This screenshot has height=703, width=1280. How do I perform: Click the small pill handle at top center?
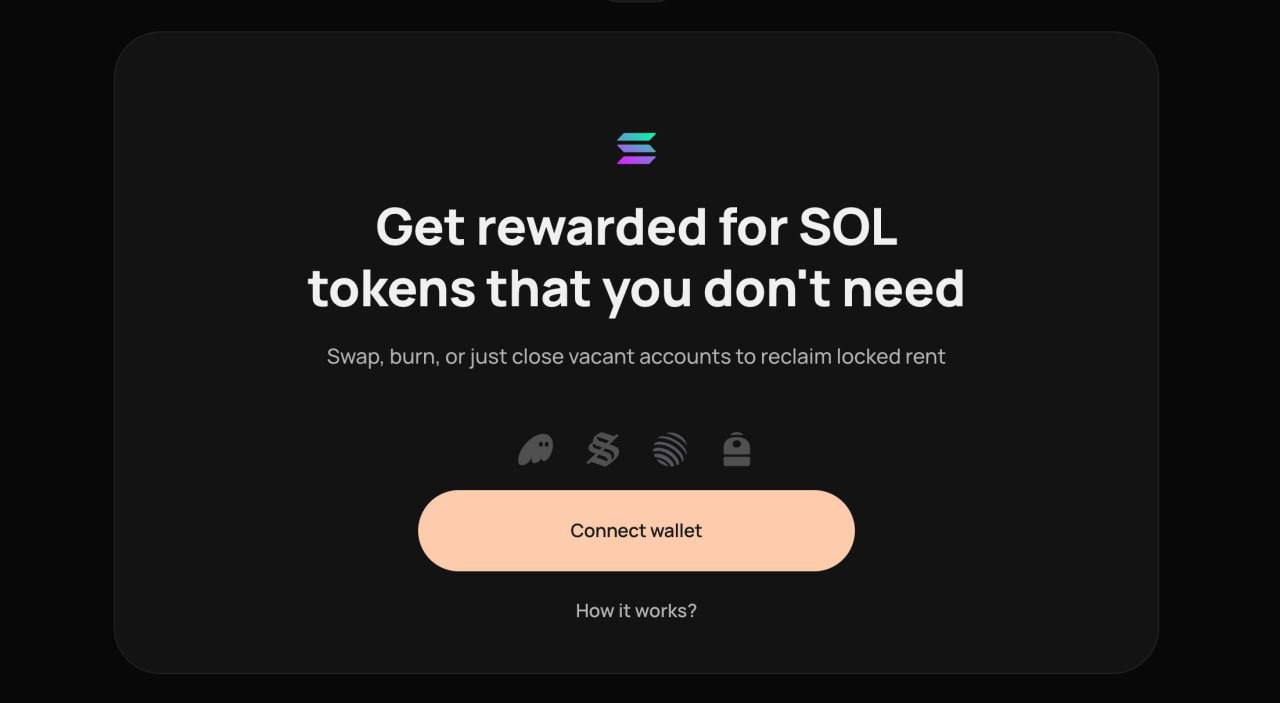coord(636,1)
